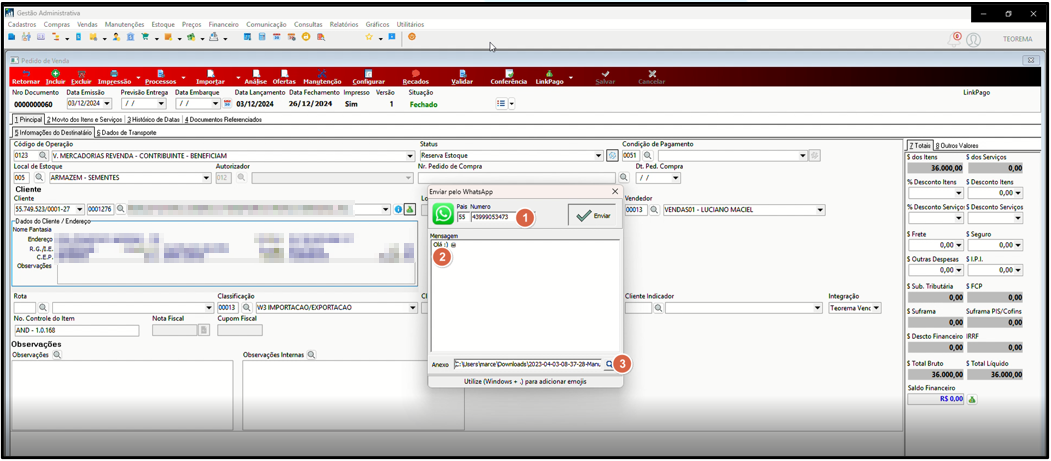Screen dimensions: 1051x461
Task: Click the document icon next to Nota Fiscal field
Action: [204, 330]
